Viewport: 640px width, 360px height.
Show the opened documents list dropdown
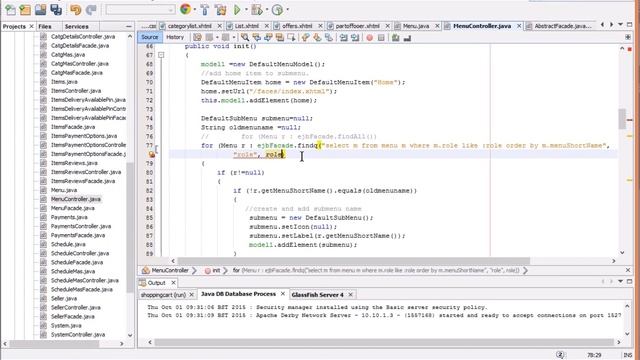point(620,25)
